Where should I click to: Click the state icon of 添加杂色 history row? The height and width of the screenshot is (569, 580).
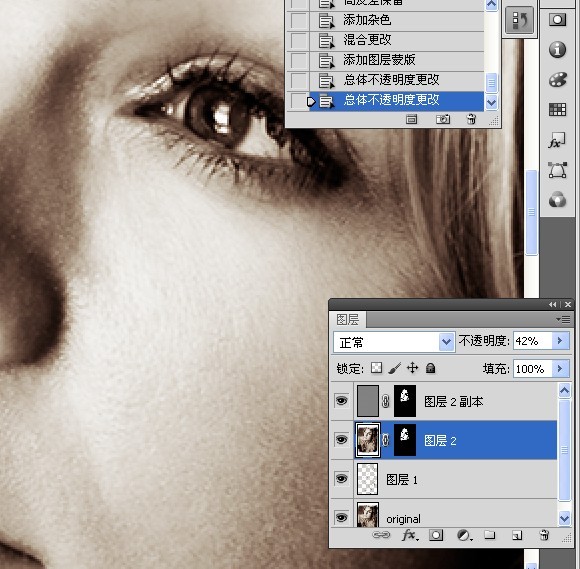point(326,21)
